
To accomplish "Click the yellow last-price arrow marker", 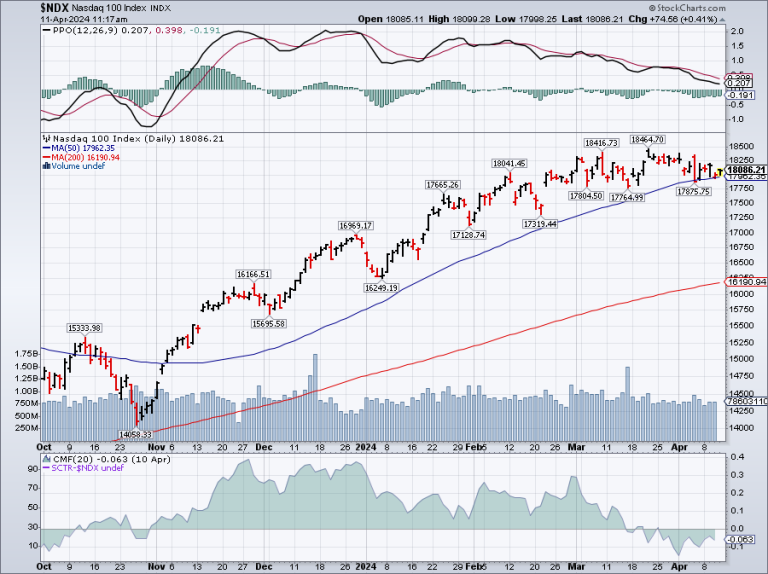I will 719,172.
